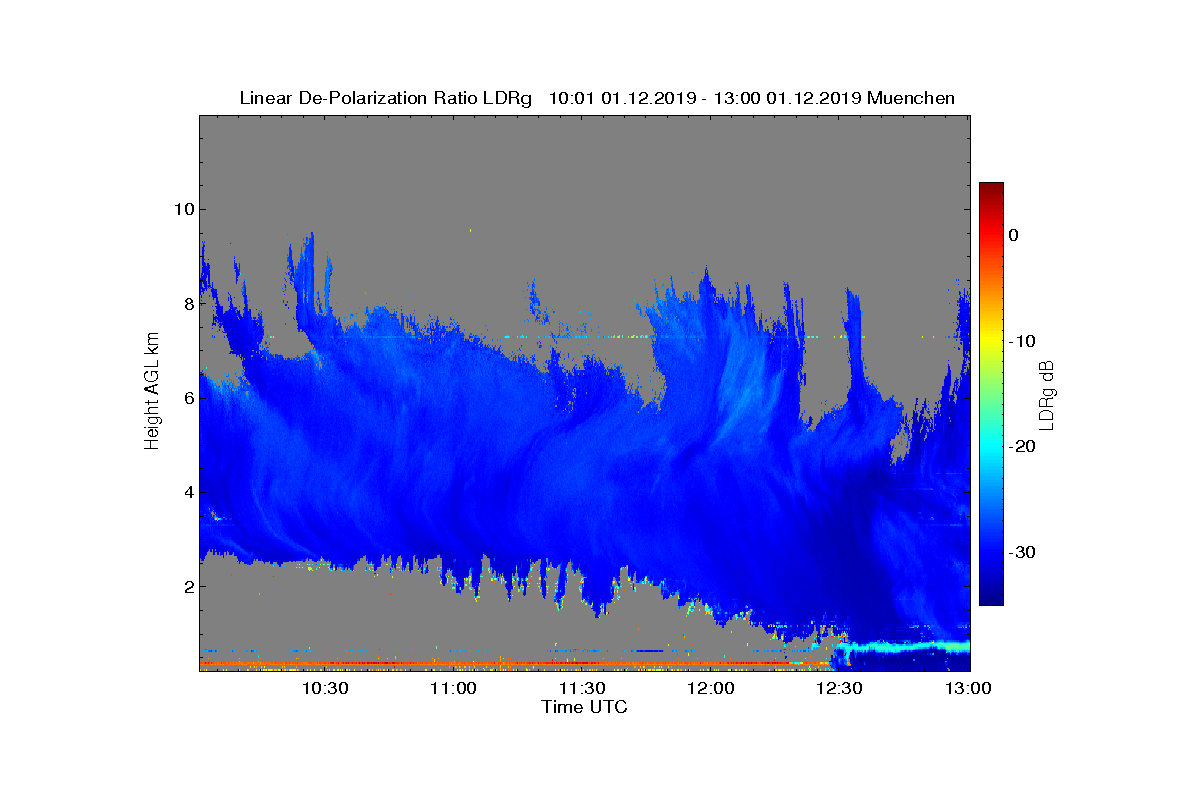
Task: Click the 11:30 time tick label
Action: pos(583,689)
